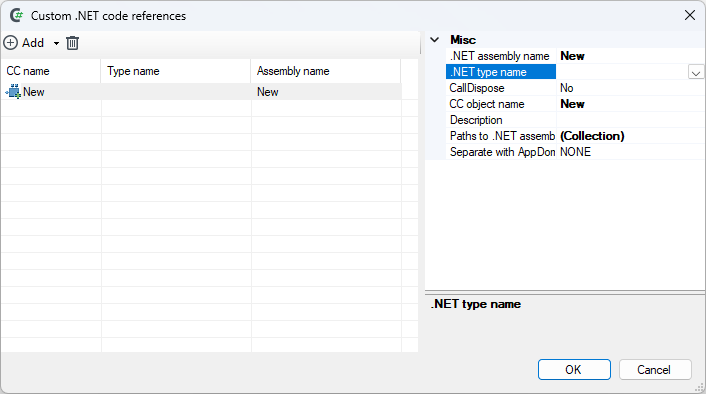Screen dimensions: 706x394
Task: Click the Assembly name column header
Action: pos(326,71)
